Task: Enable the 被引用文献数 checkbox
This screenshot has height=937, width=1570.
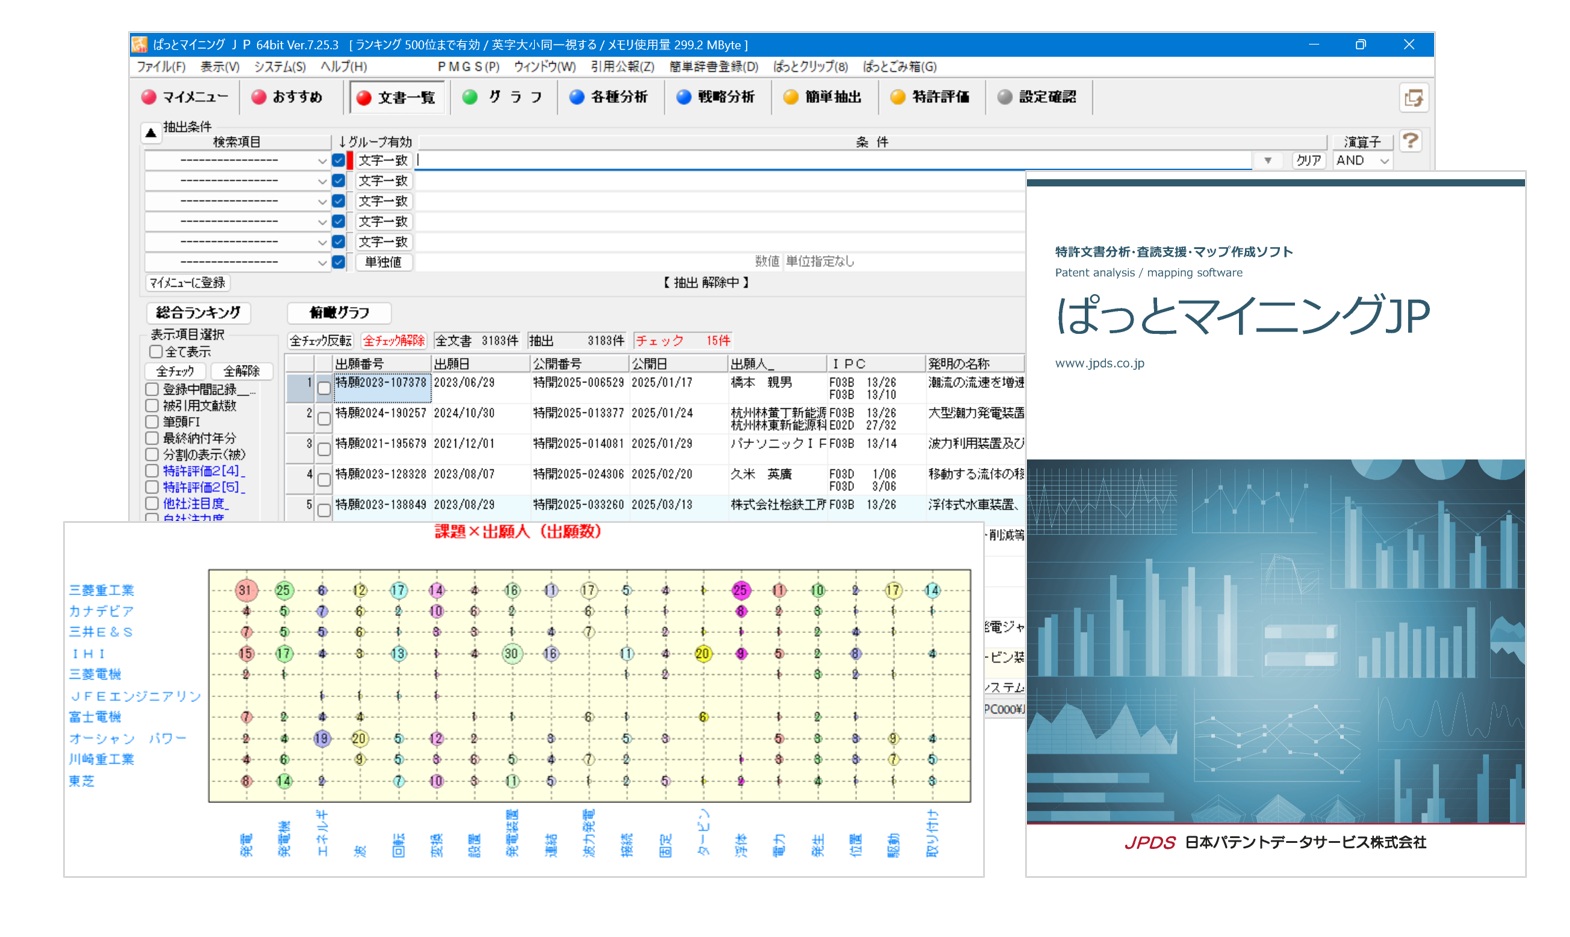Action: (152, 406)
